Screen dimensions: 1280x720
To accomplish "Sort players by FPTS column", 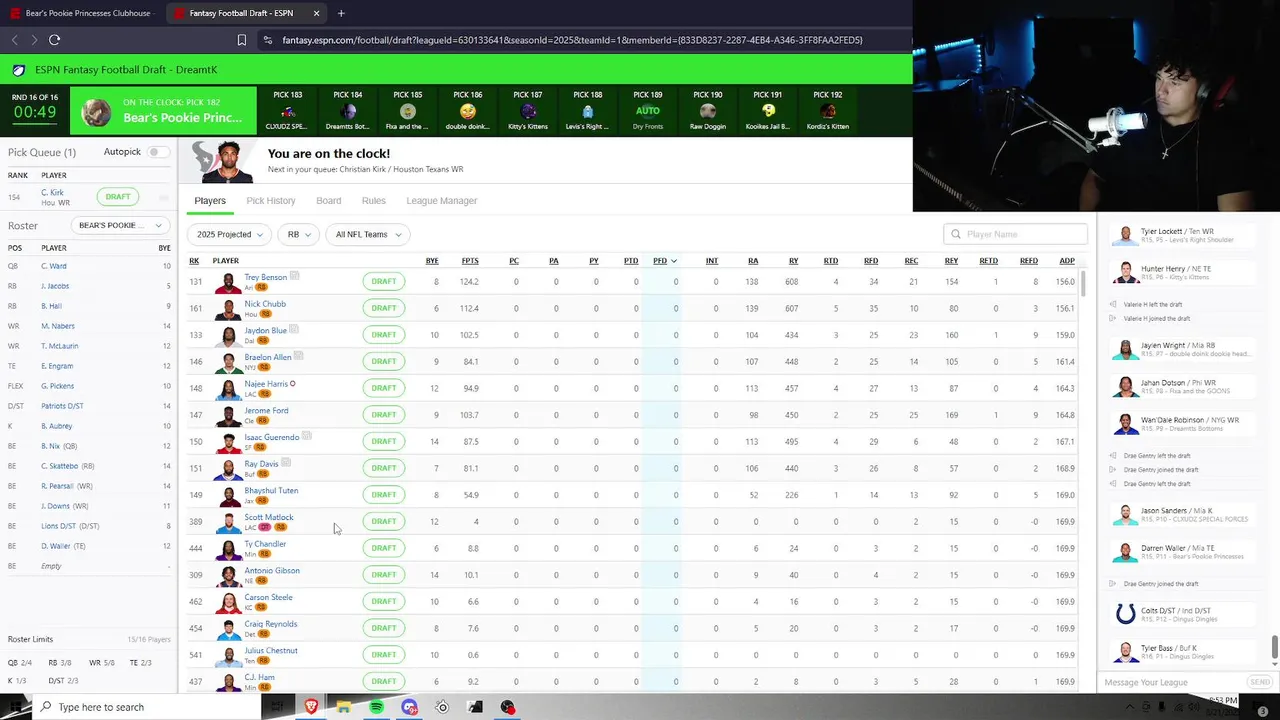I will point(470,261).
